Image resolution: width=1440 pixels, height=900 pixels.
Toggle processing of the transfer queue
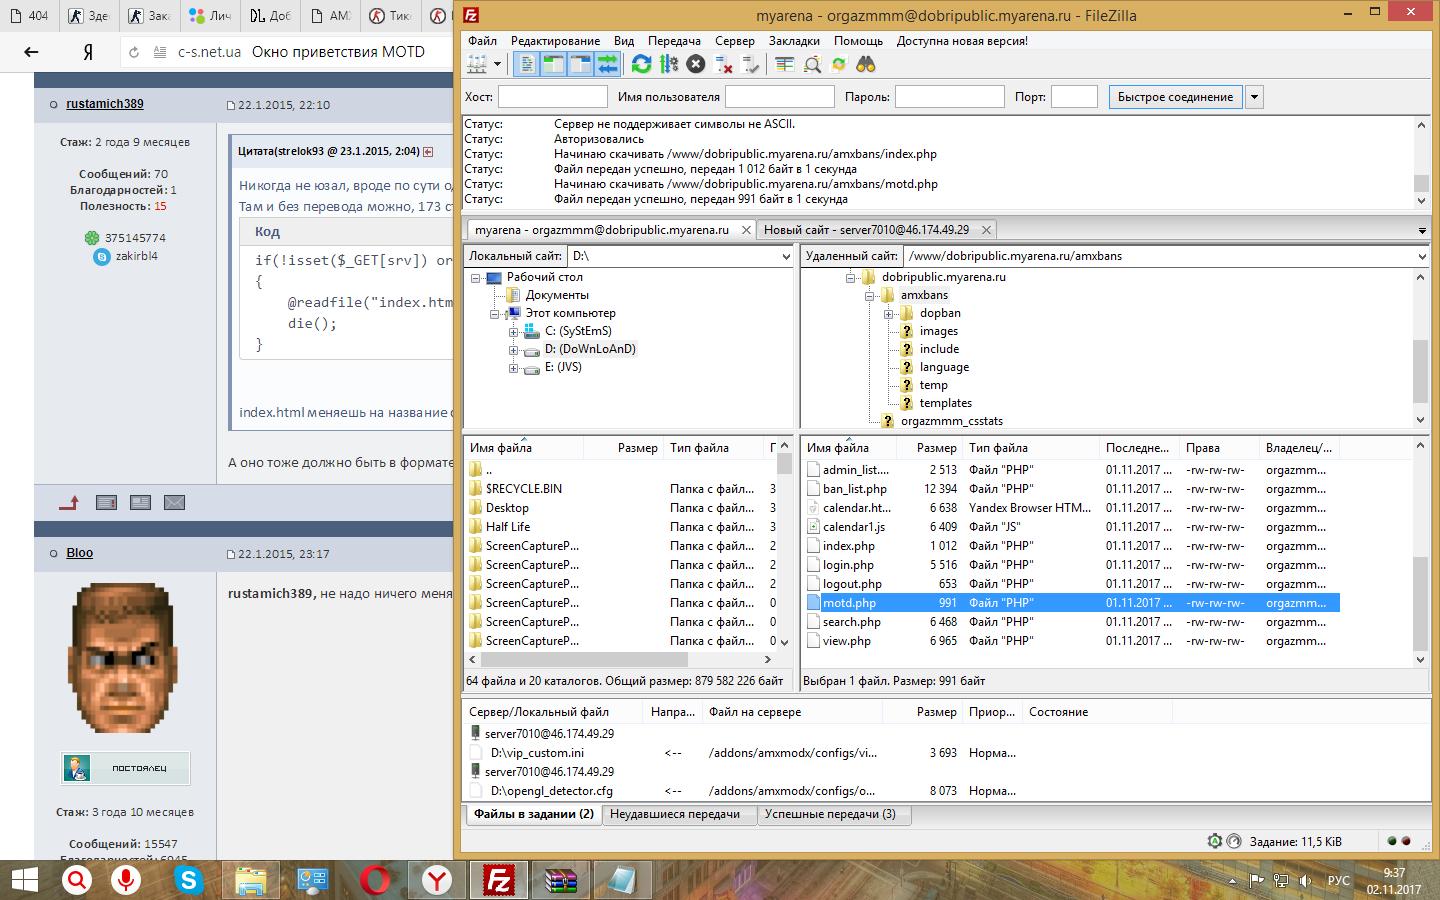point(669,64)
